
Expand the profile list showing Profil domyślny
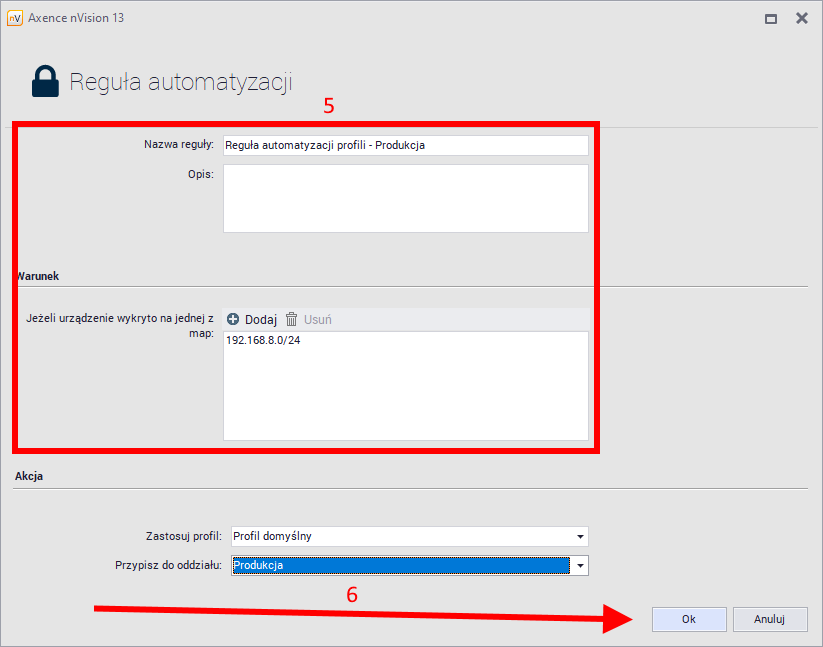[579, 536]
